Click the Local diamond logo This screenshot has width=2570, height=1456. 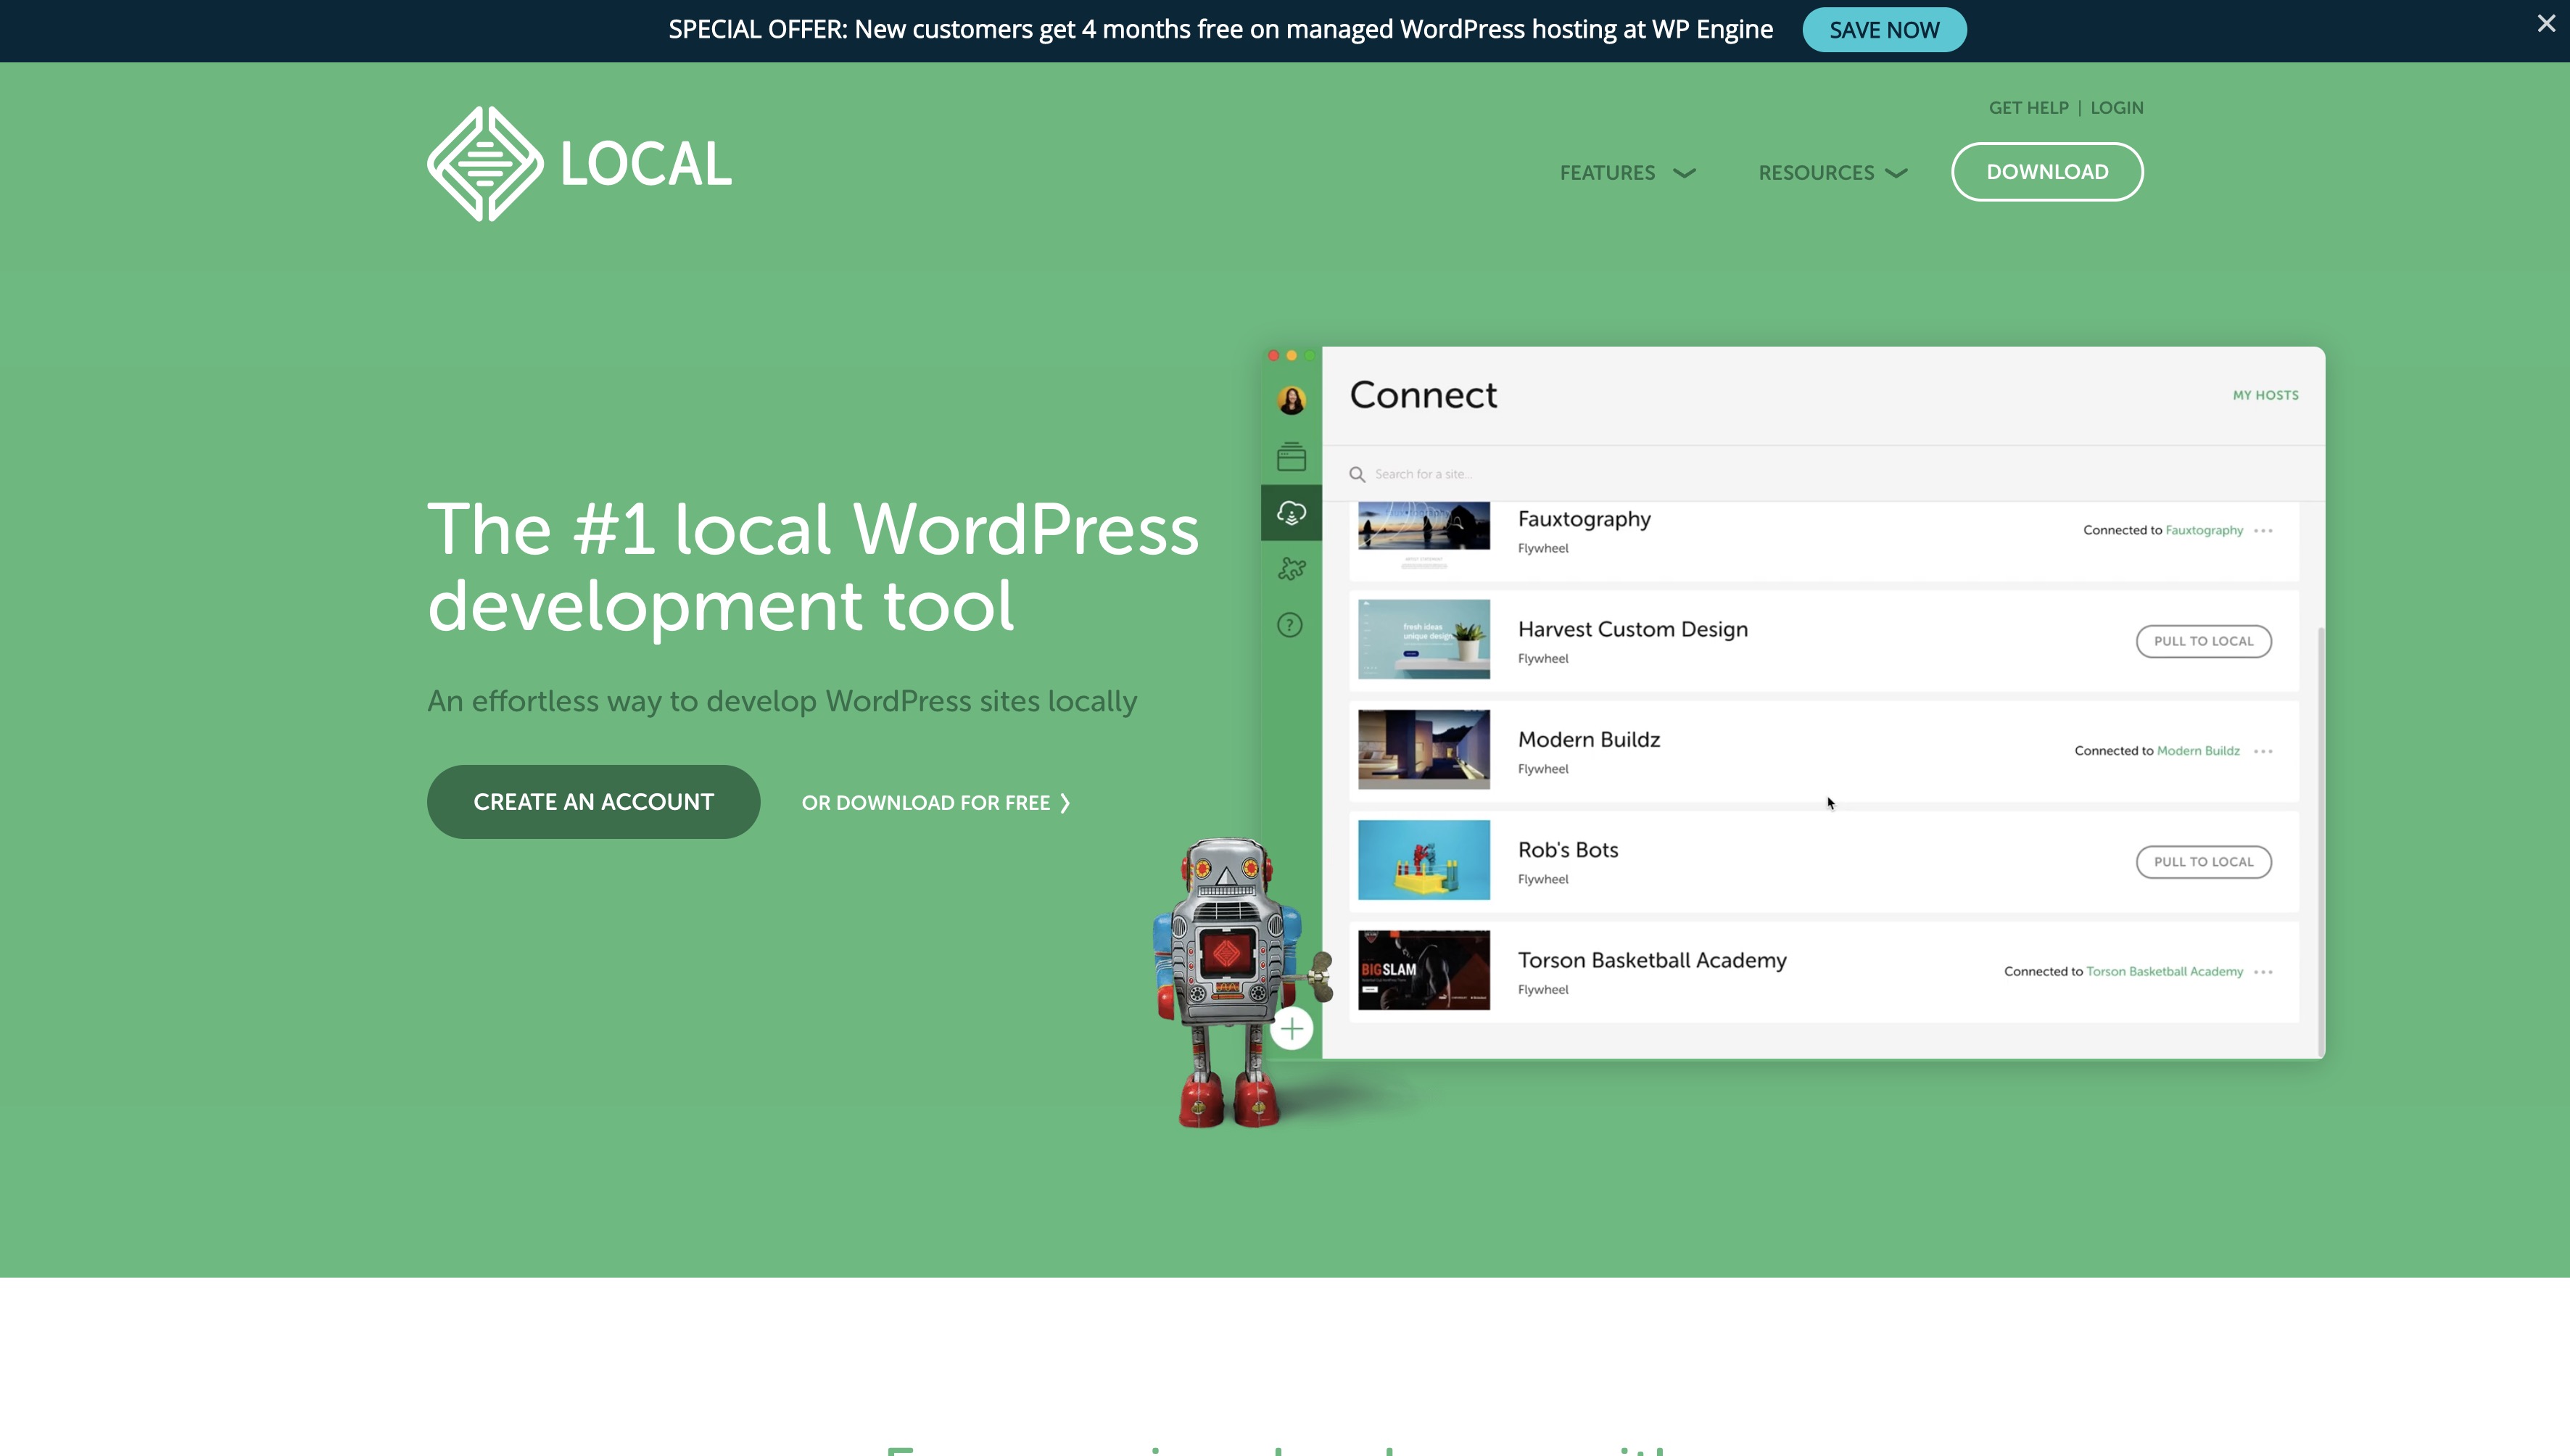(x=485, y=164)
